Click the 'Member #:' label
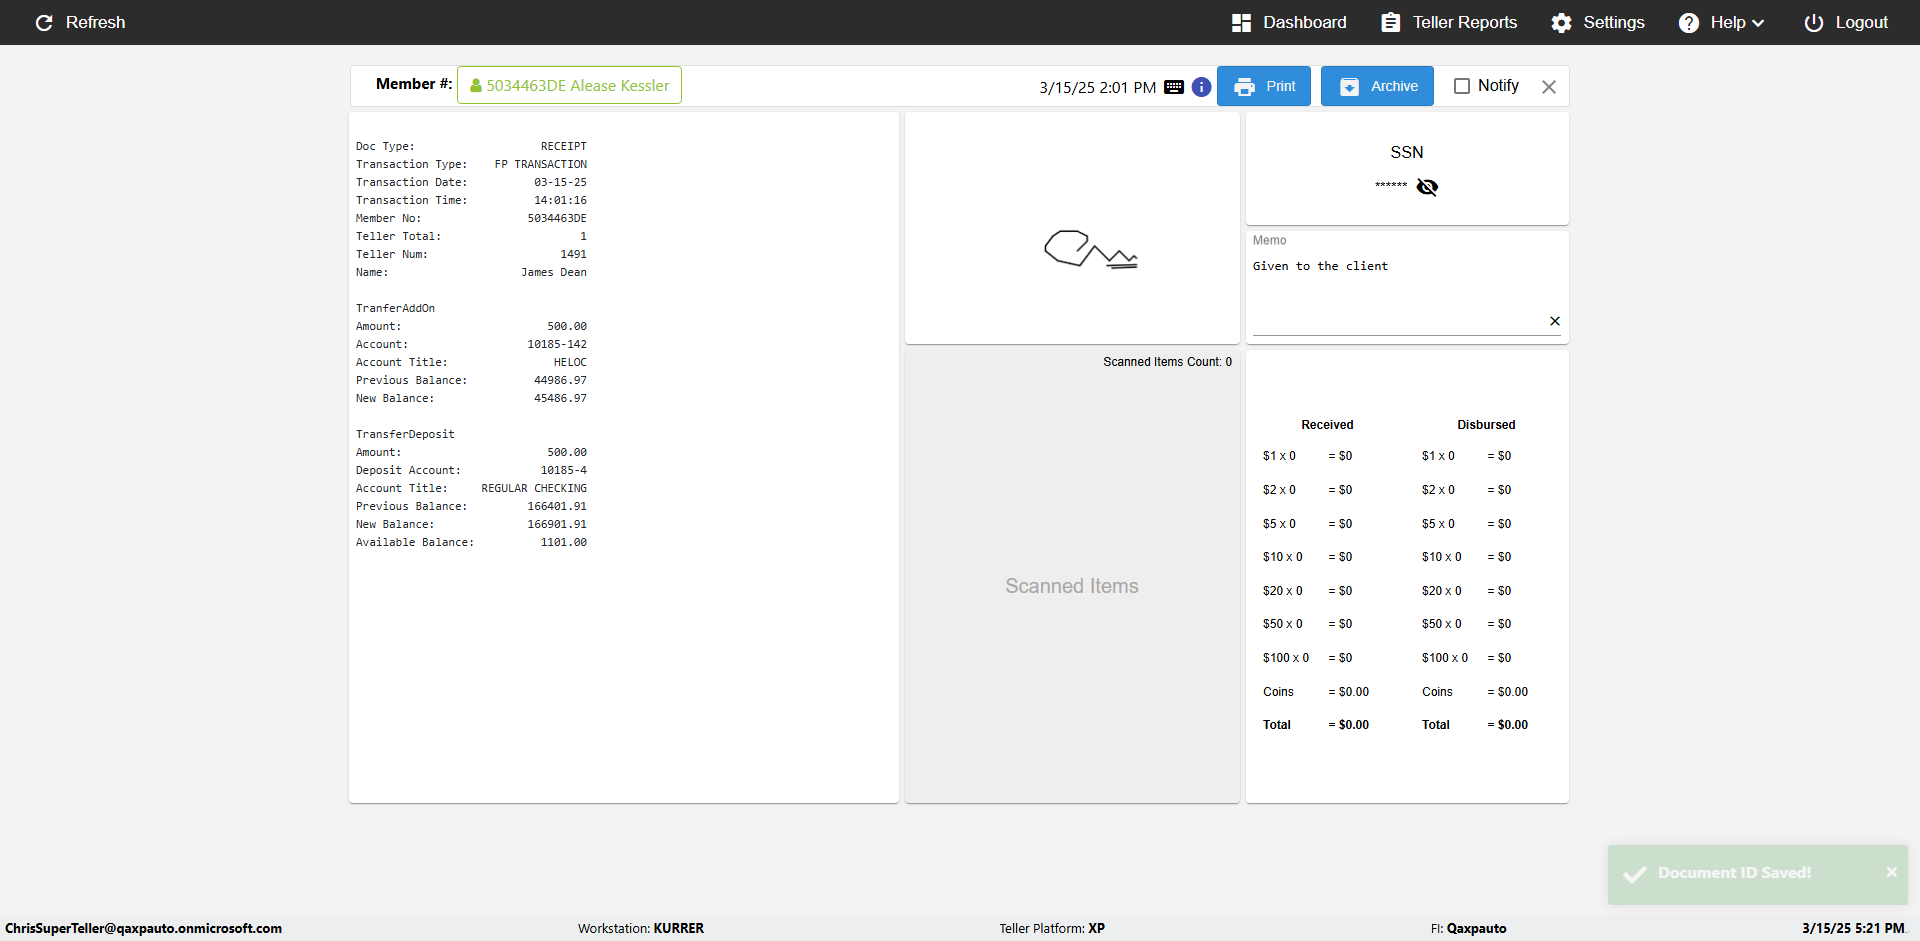The image size is (1920, 941). [414, 84]
